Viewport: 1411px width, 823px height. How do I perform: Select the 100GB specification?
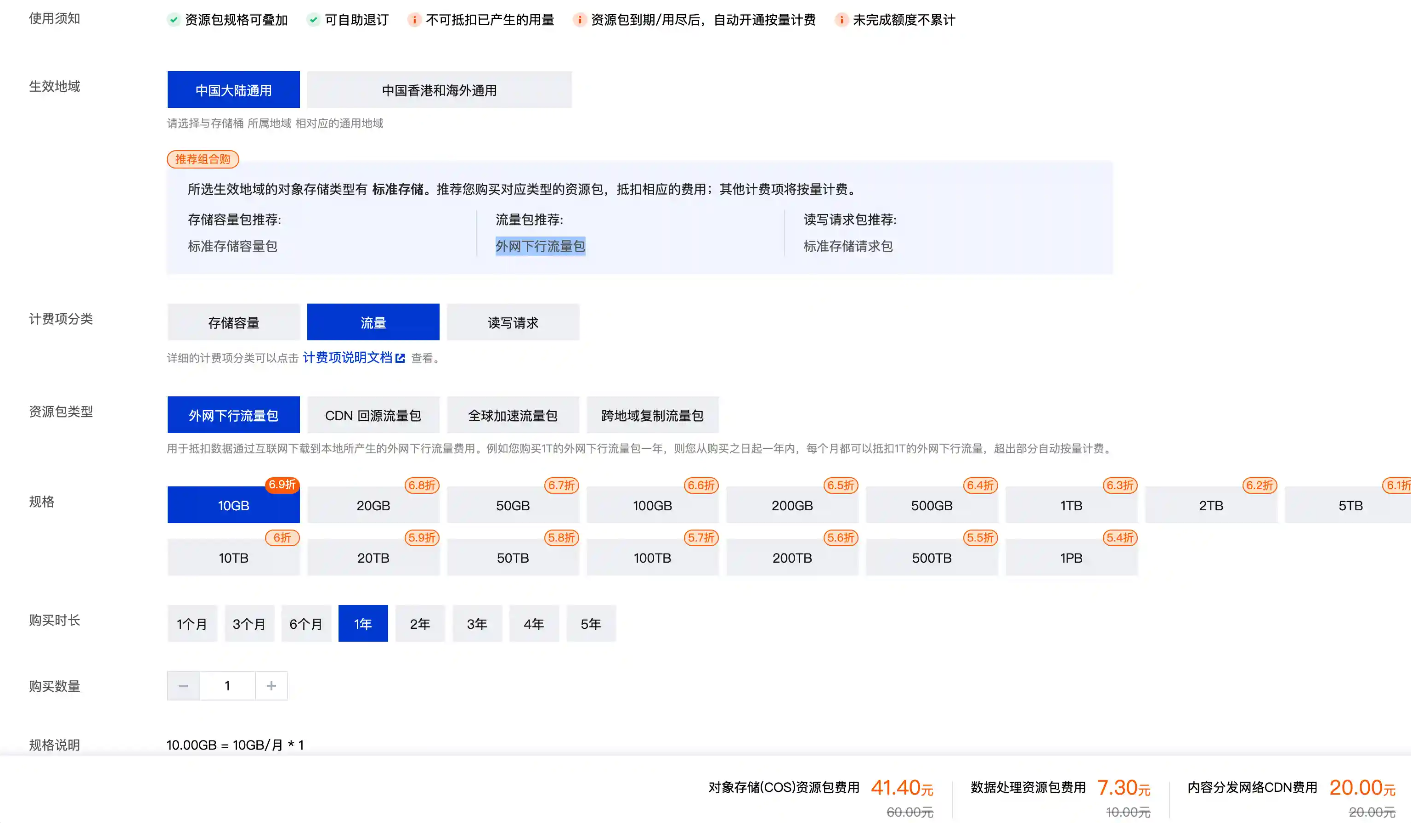pos(653,505)
